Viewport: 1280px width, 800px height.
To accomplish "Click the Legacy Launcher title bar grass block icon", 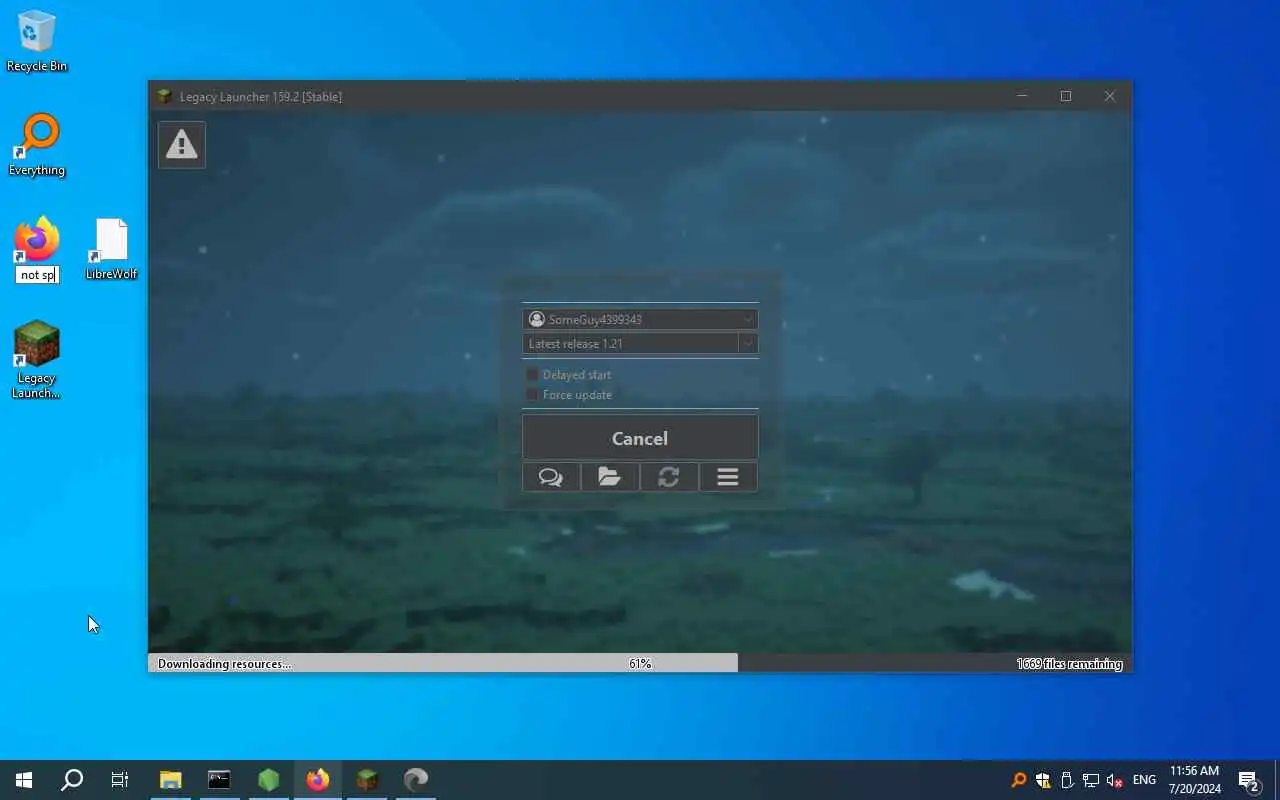I will (x=165, y=96).
